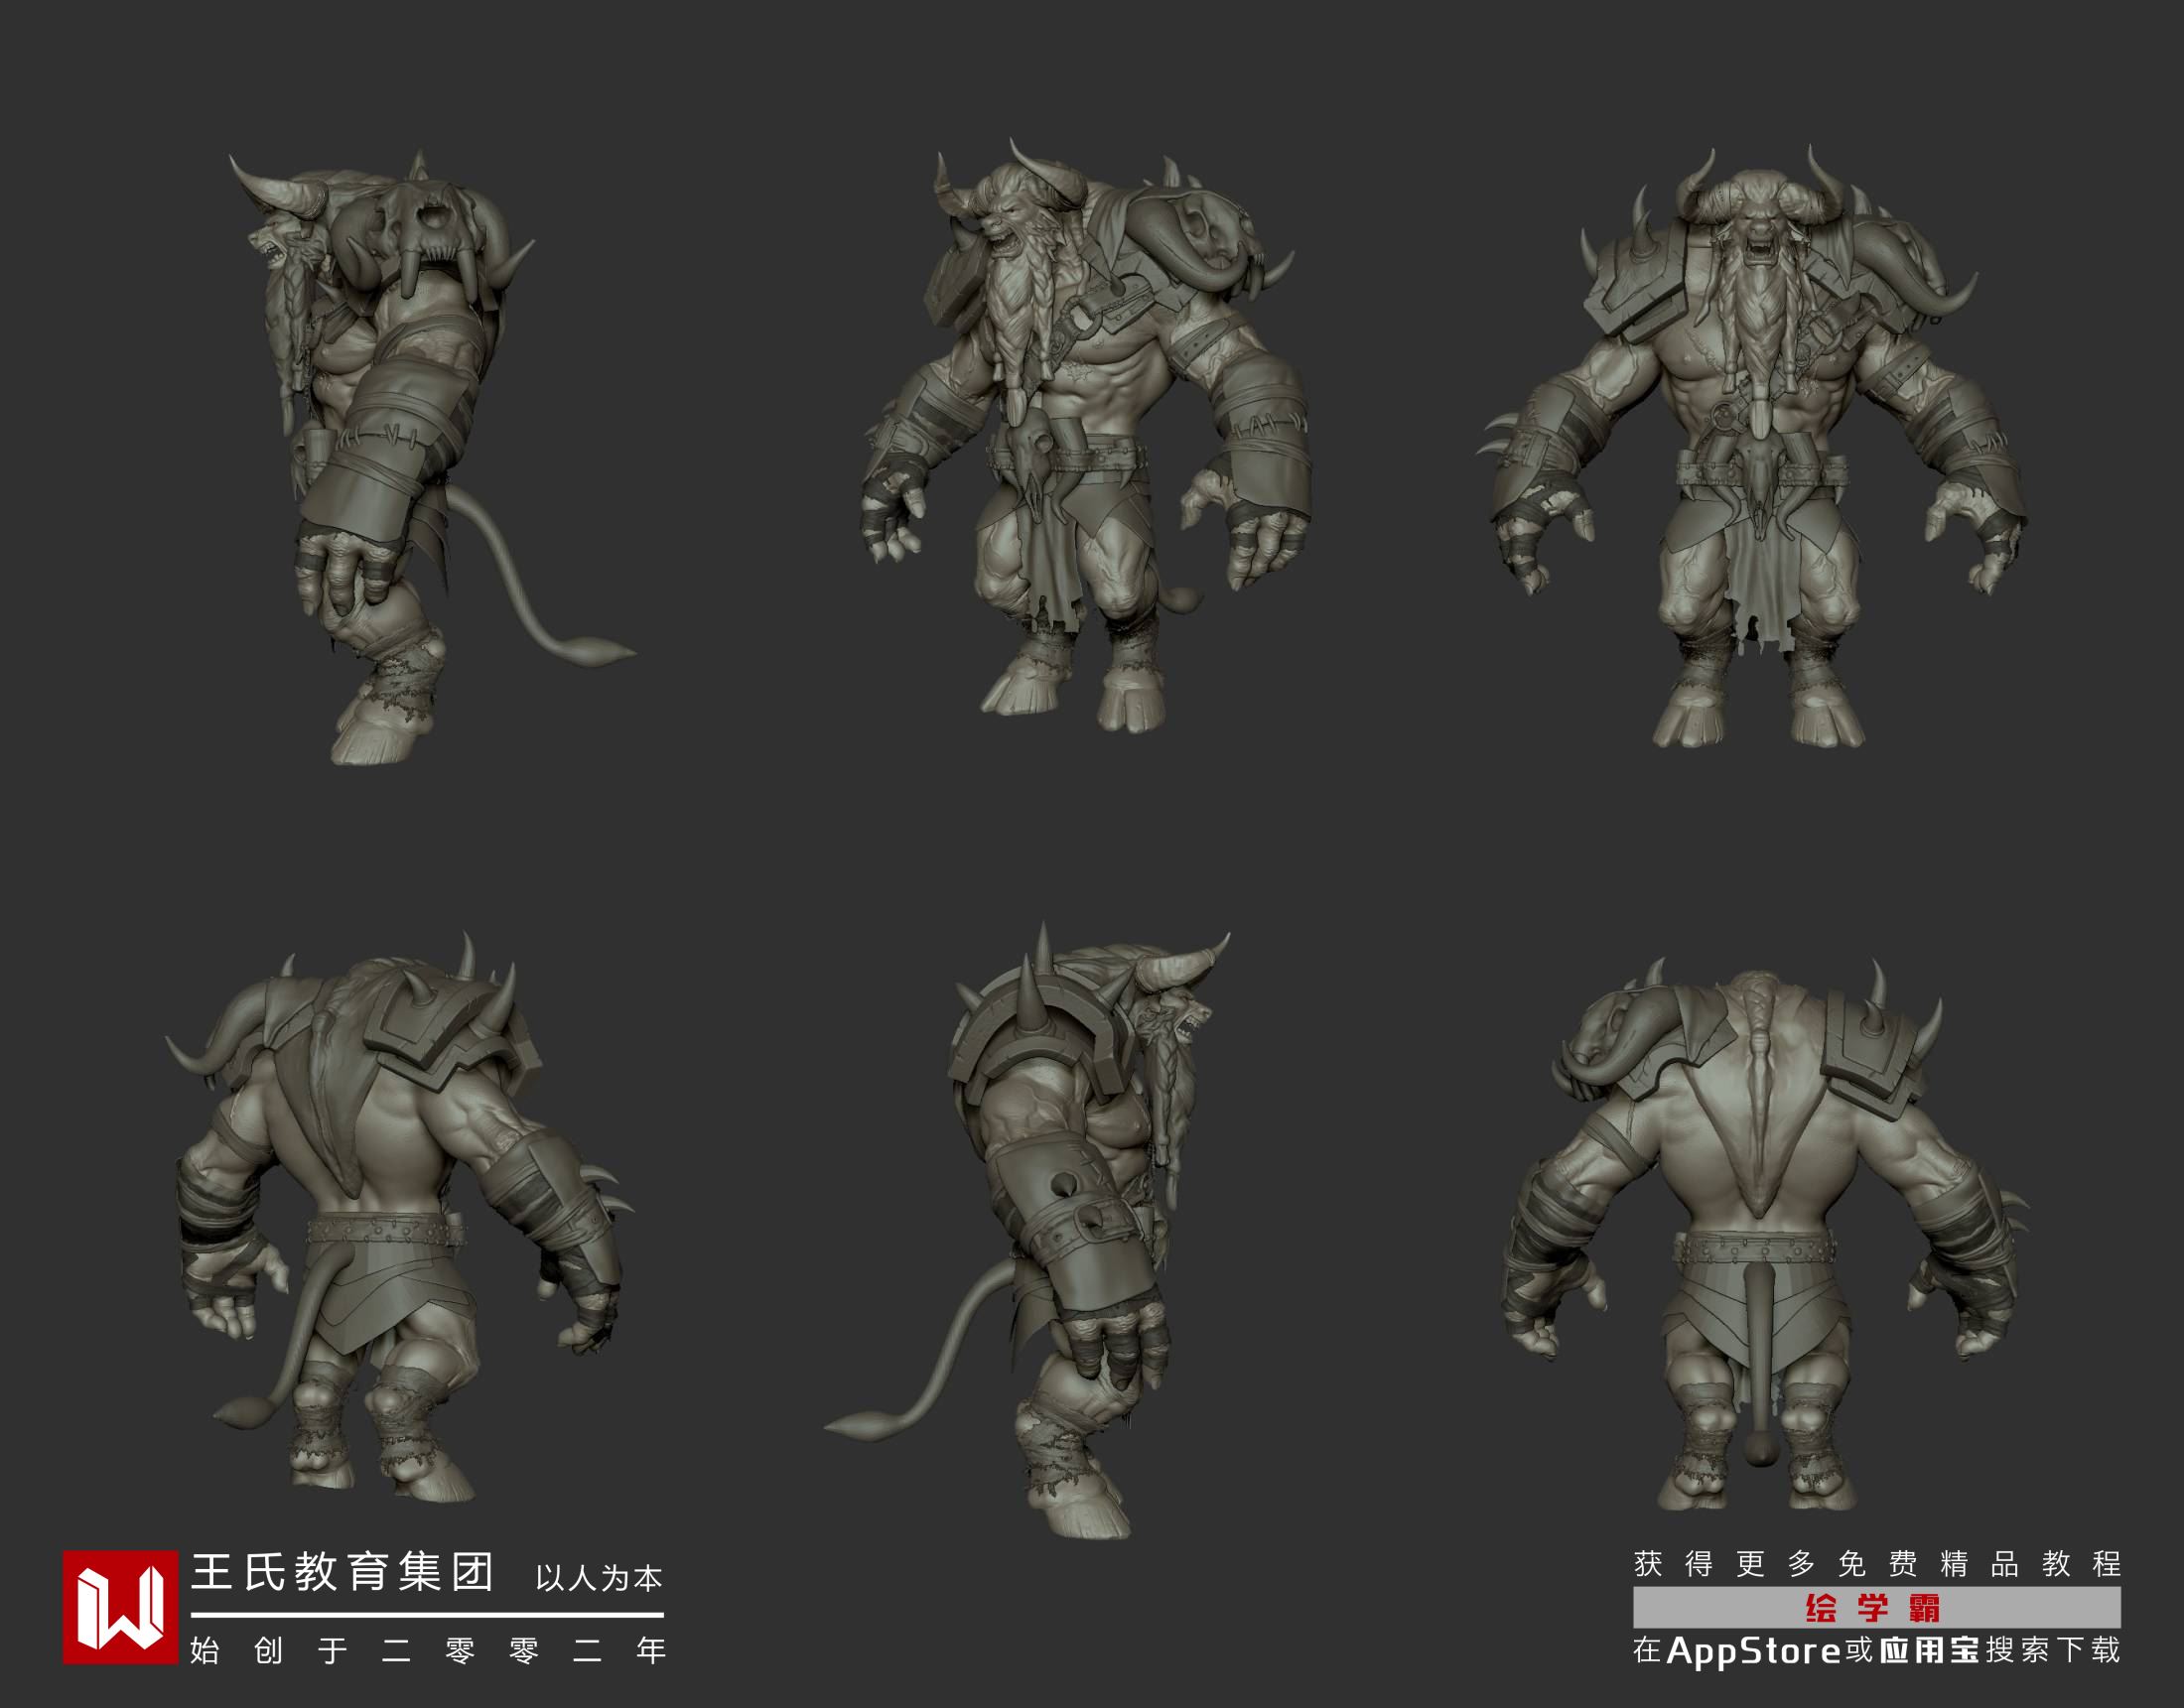The width and height of the screenshot is (2184, 1708).
Task: Click the 始创于二零零二年 caption text
Action: (427, 1650)
